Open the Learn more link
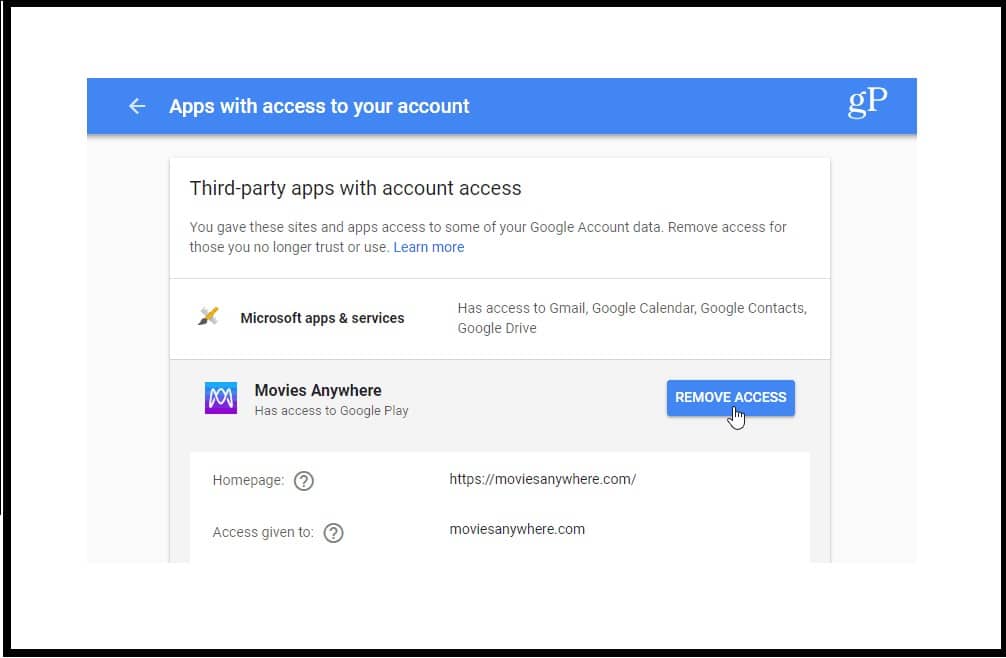This screenshot has width=1006, height=658. click(x=429, y=247)
